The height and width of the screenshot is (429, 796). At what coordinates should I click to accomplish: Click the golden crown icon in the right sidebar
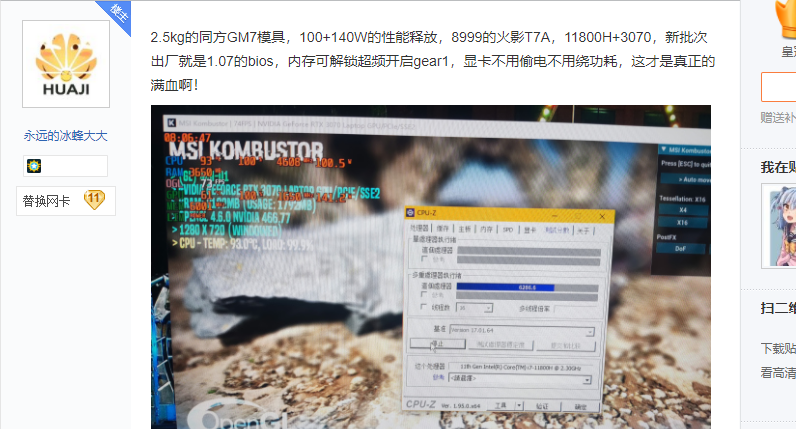click(786, 18)
